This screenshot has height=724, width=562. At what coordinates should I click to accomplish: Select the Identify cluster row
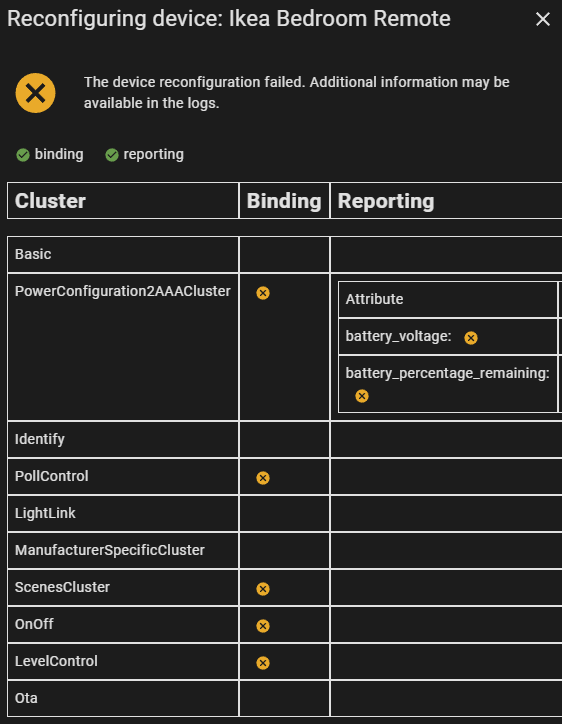tap(284, 439)
